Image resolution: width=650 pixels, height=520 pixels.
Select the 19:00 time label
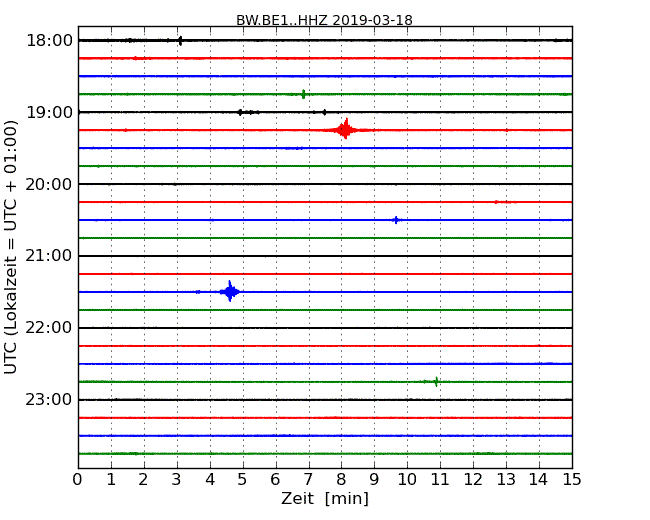pyautogui.click(x=49, y=112)
